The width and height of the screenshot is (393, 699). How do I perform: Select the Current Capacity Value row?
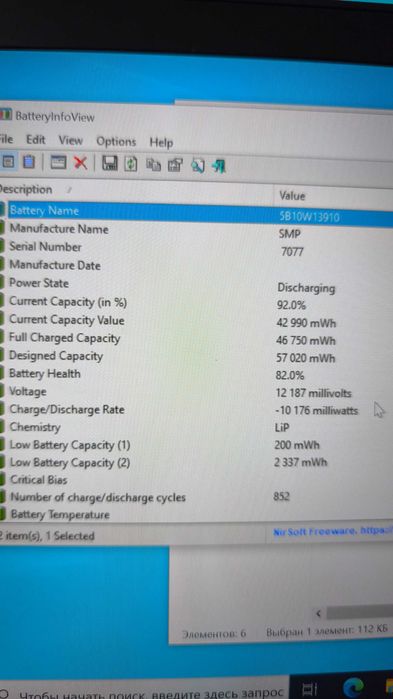click(196, 321)
